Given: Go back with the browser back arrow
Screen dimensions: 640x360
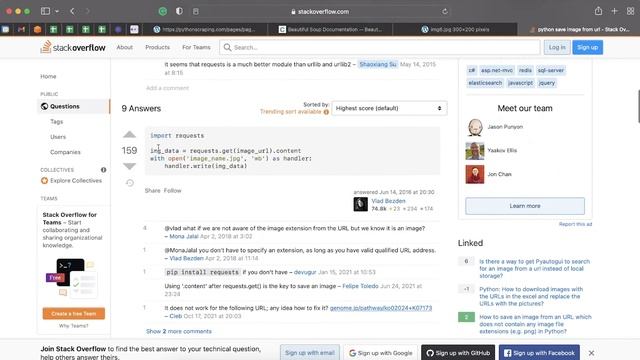Looking at the screenshot, I should (72, 11).
